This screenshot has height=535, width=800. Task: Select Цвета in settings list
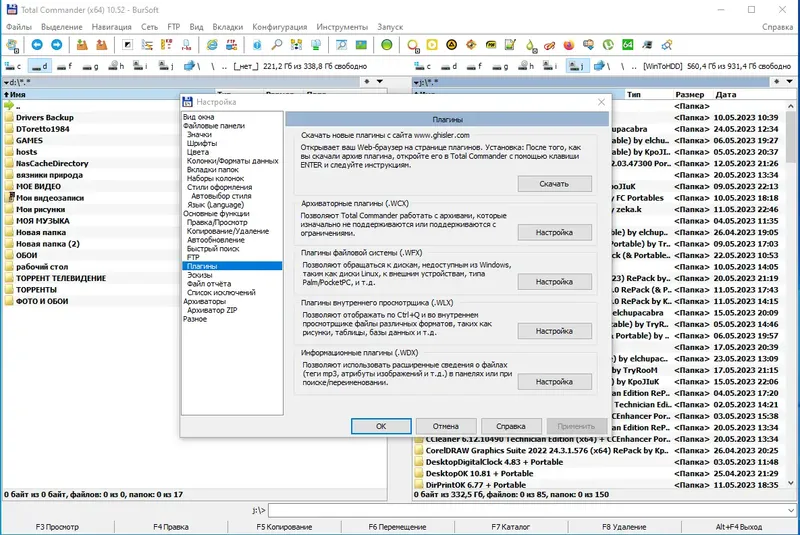[x=197, y=152]
